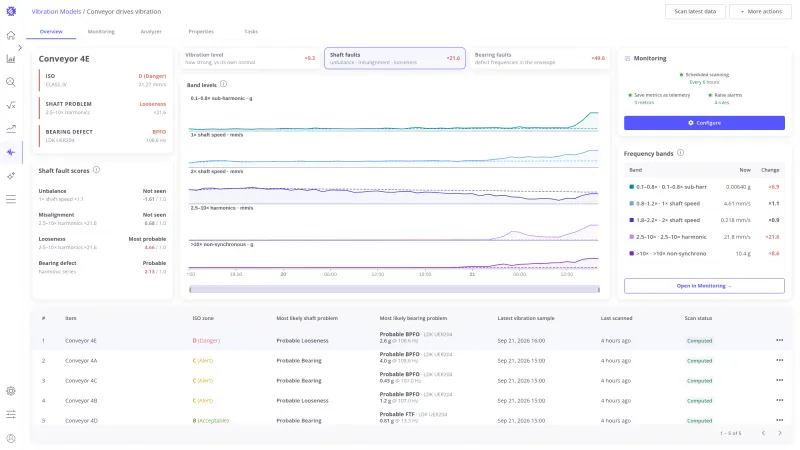Viewport: 800px width, 450px height.
Task: Click the BEARING DEFECT summary entry
Action: coord(103,136)
